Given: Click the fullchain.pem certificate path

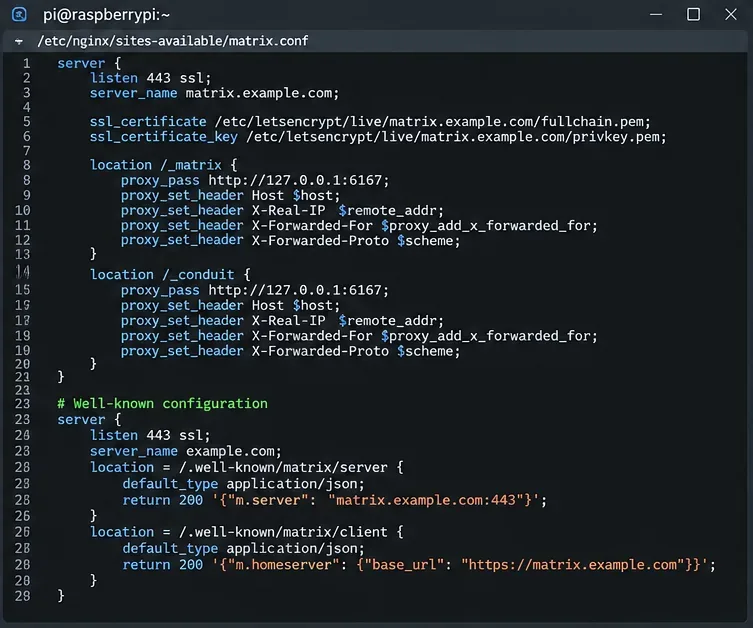Looking at the screenshot, I should click(432, 122).
